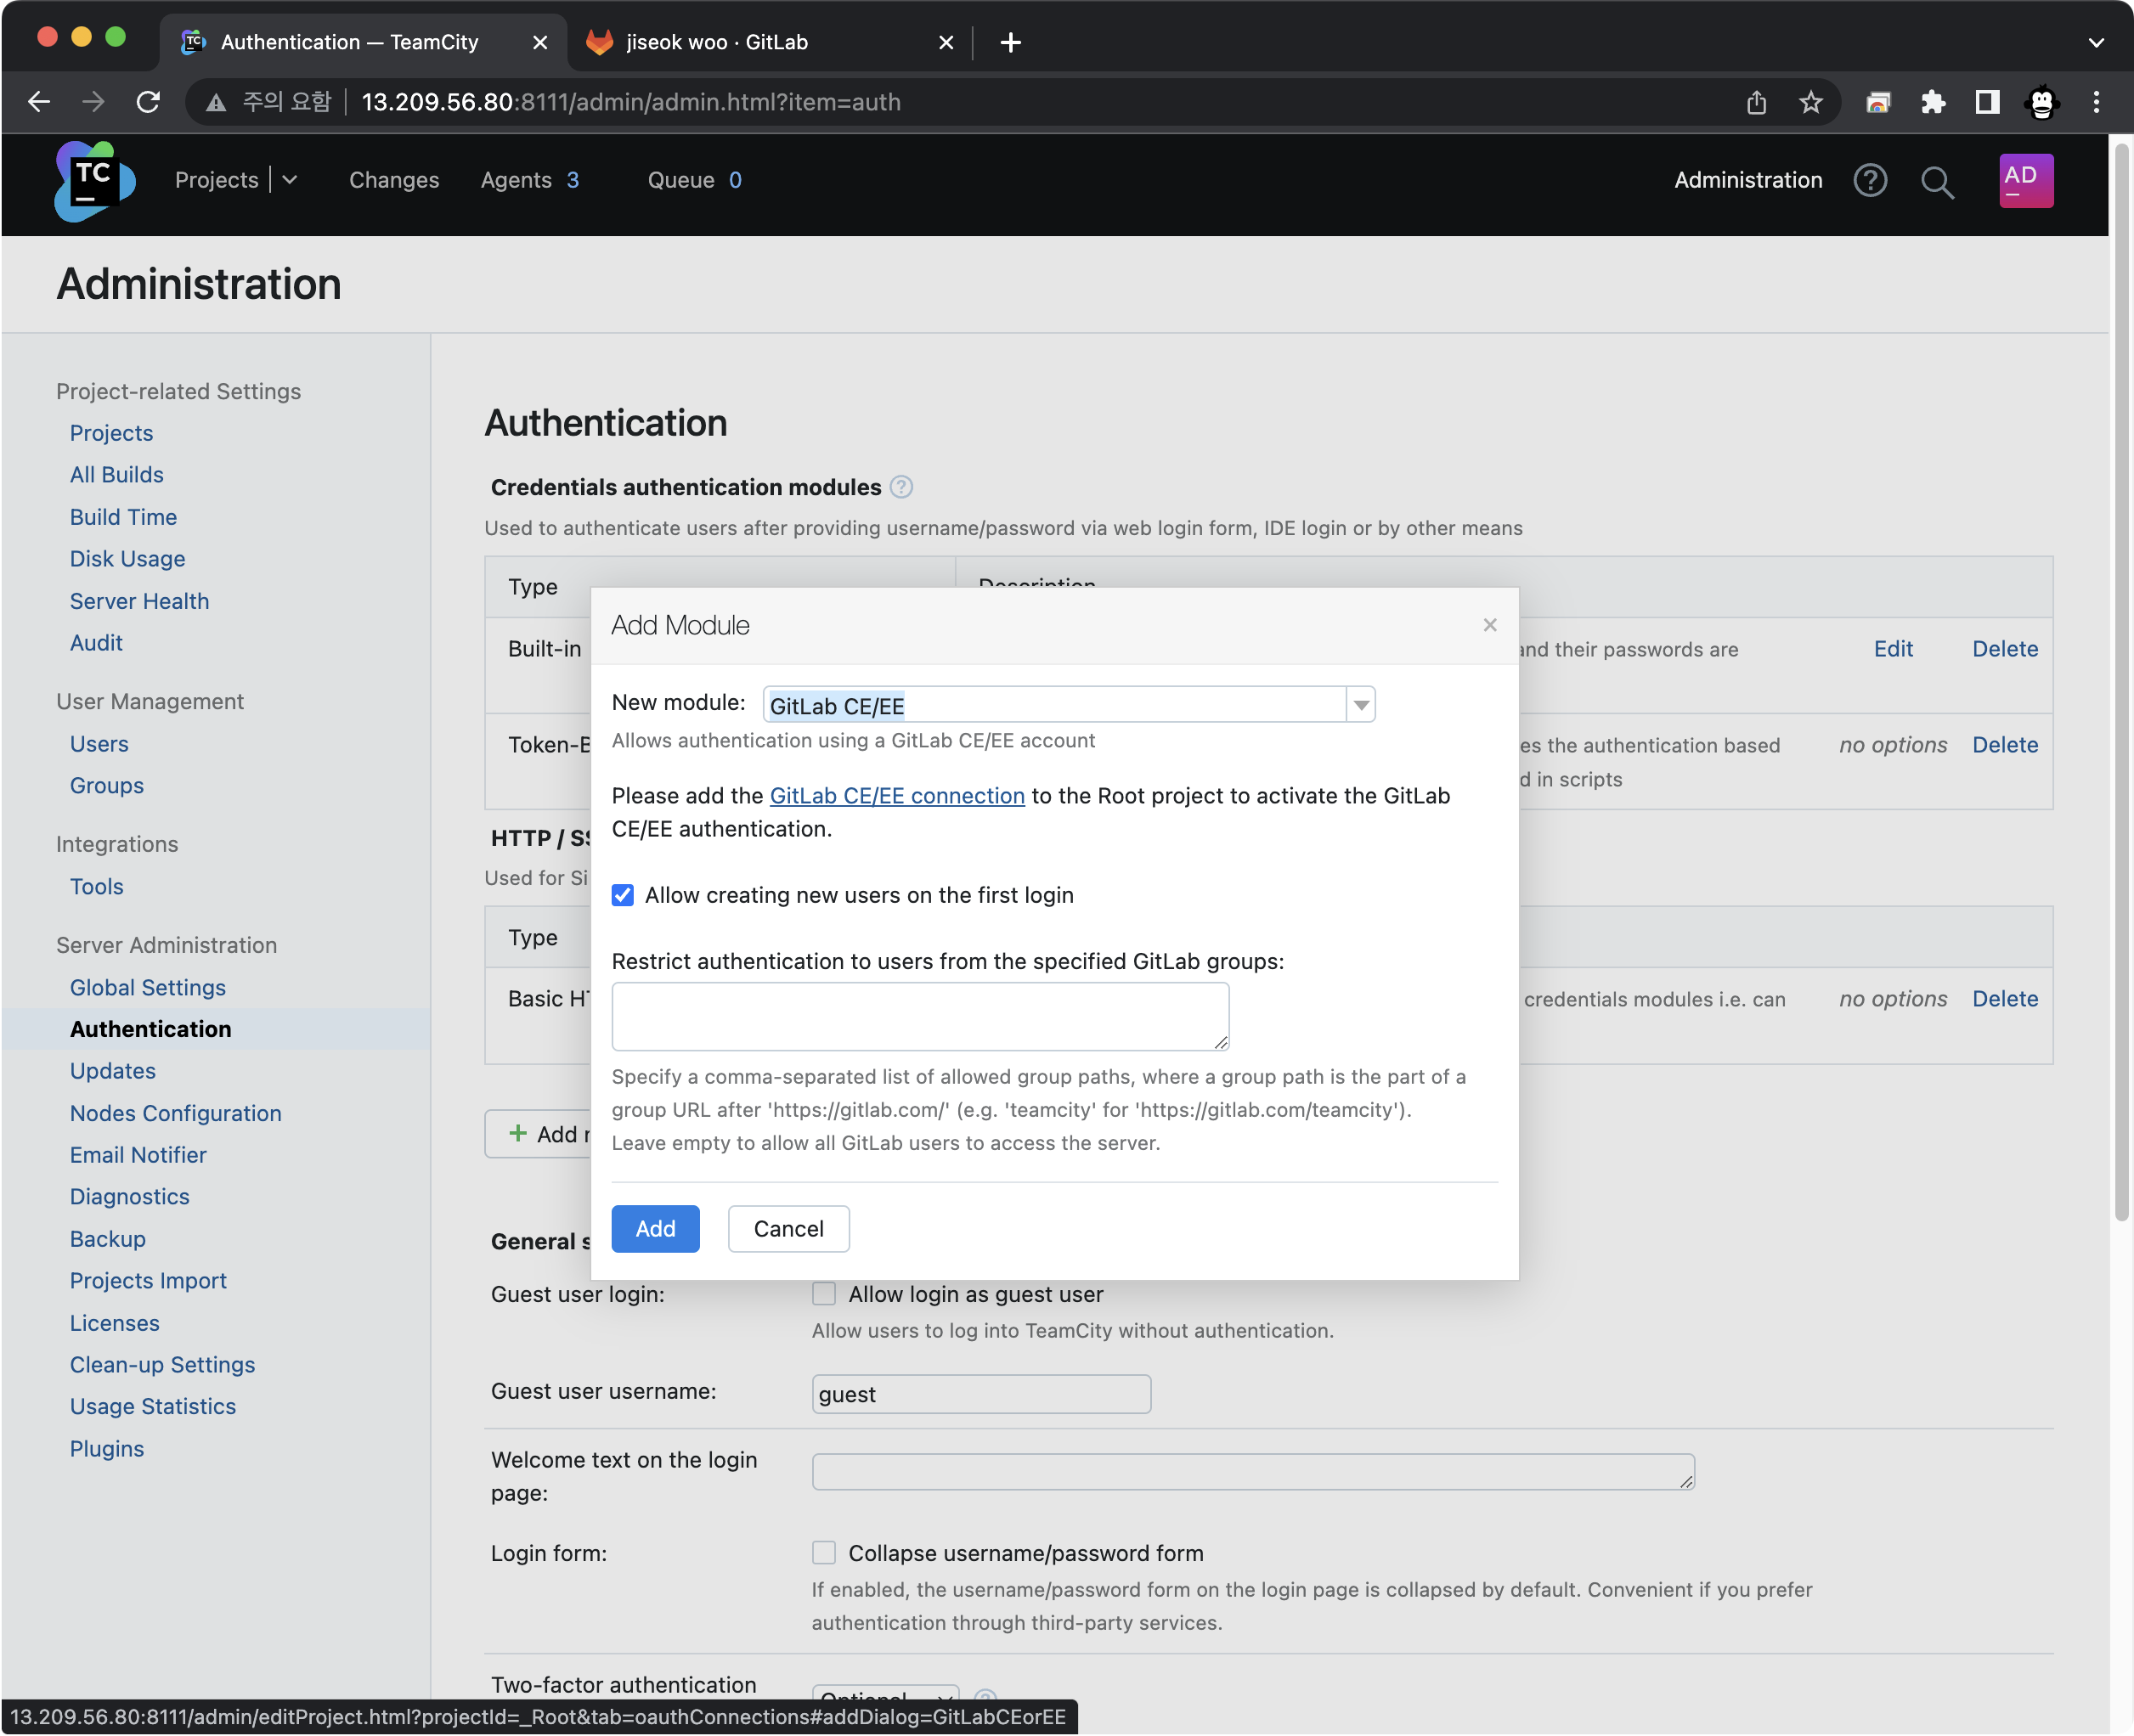This screenshot has height=1736, width=2134.
Task: Toggle Allow creating new users on first login
Action: [x=622, y=895]
